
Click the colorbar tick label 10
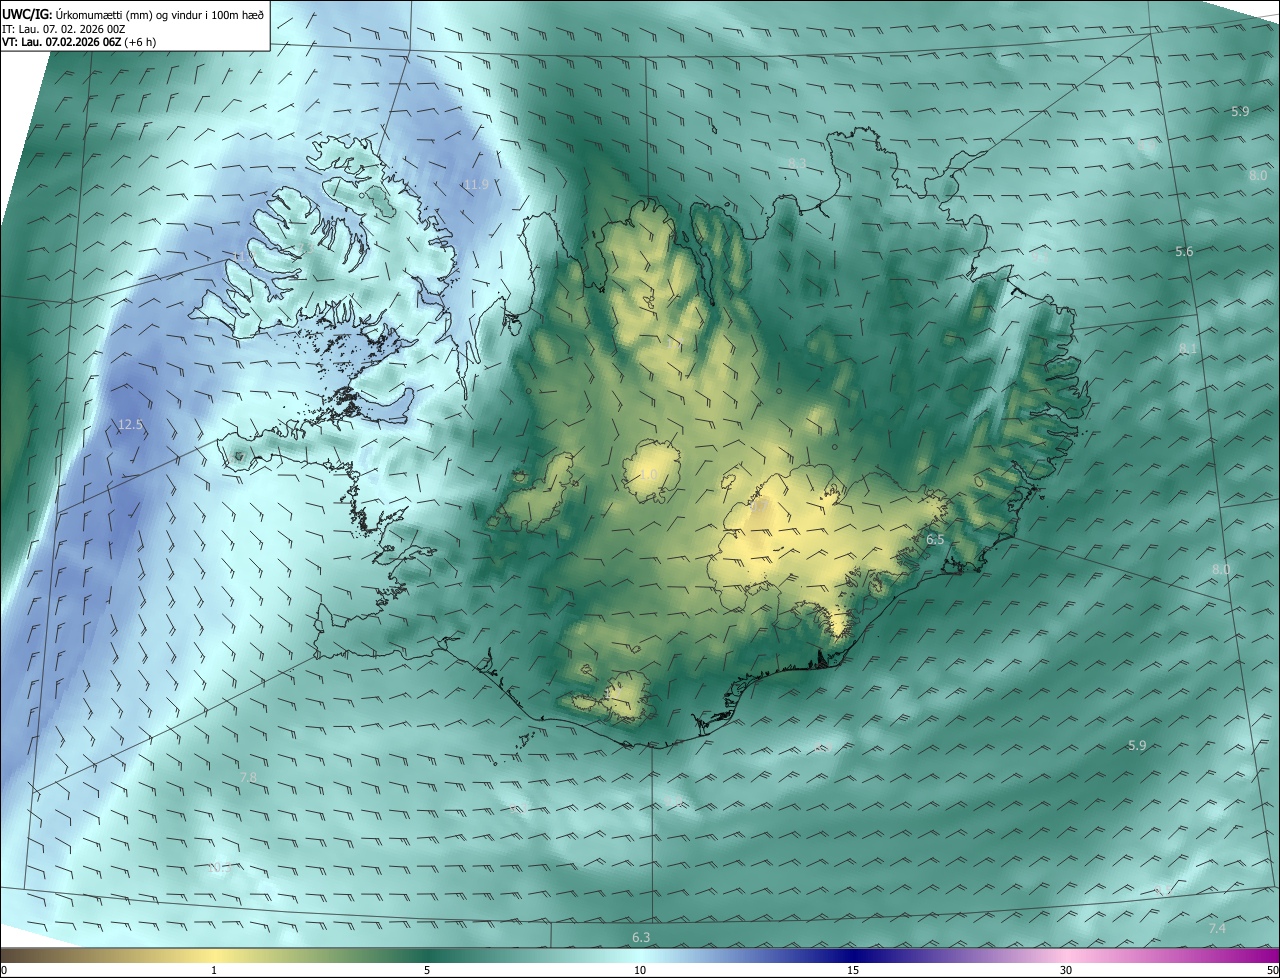point(640,970)
